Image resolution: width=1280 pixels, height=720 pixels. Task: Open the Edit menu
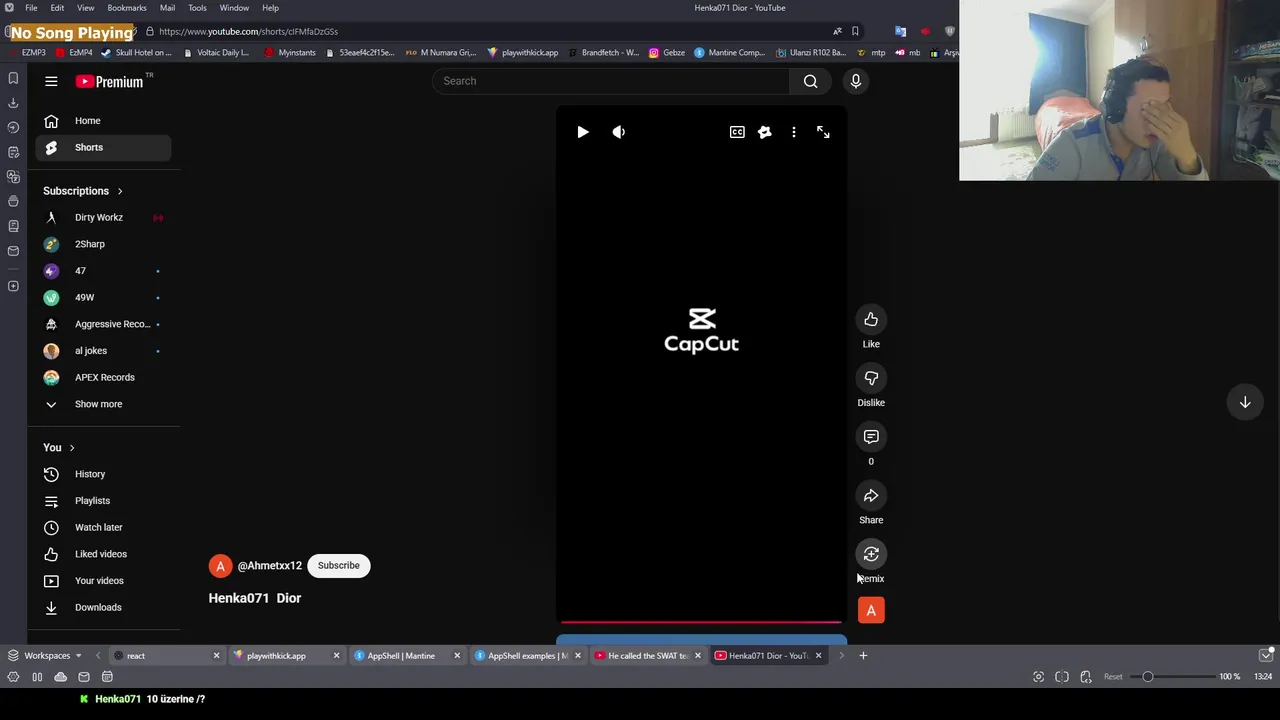coord(57,8)
